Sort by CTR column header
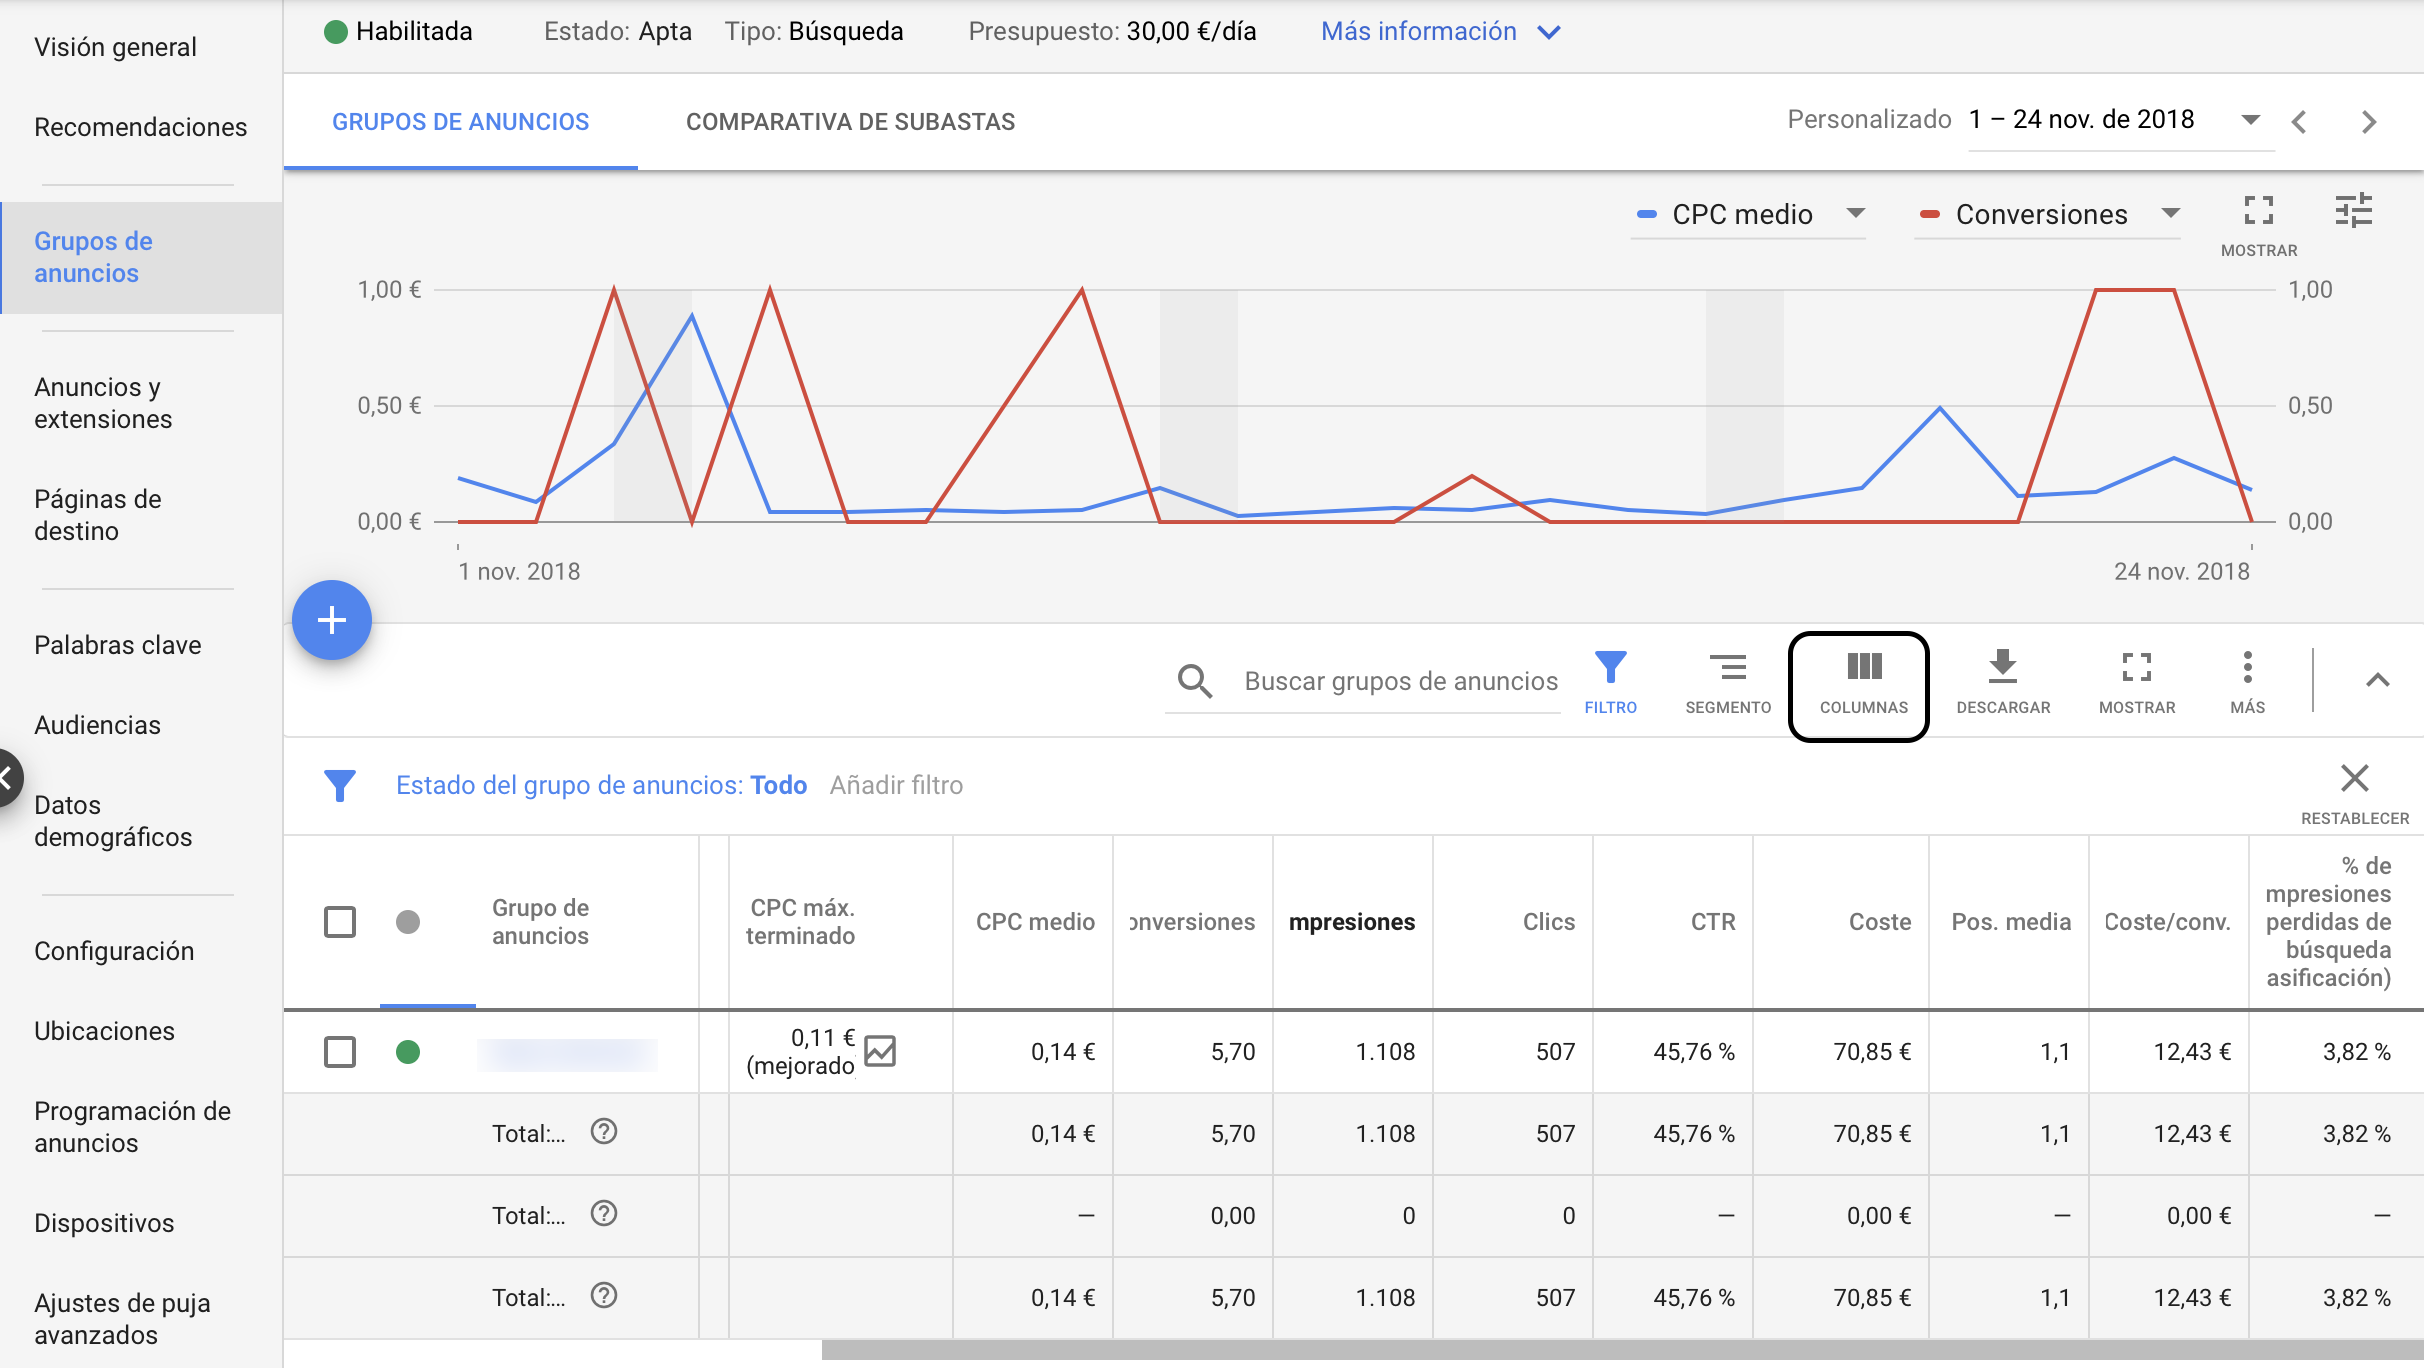 pyautogui.click(x=1713, y=922)
